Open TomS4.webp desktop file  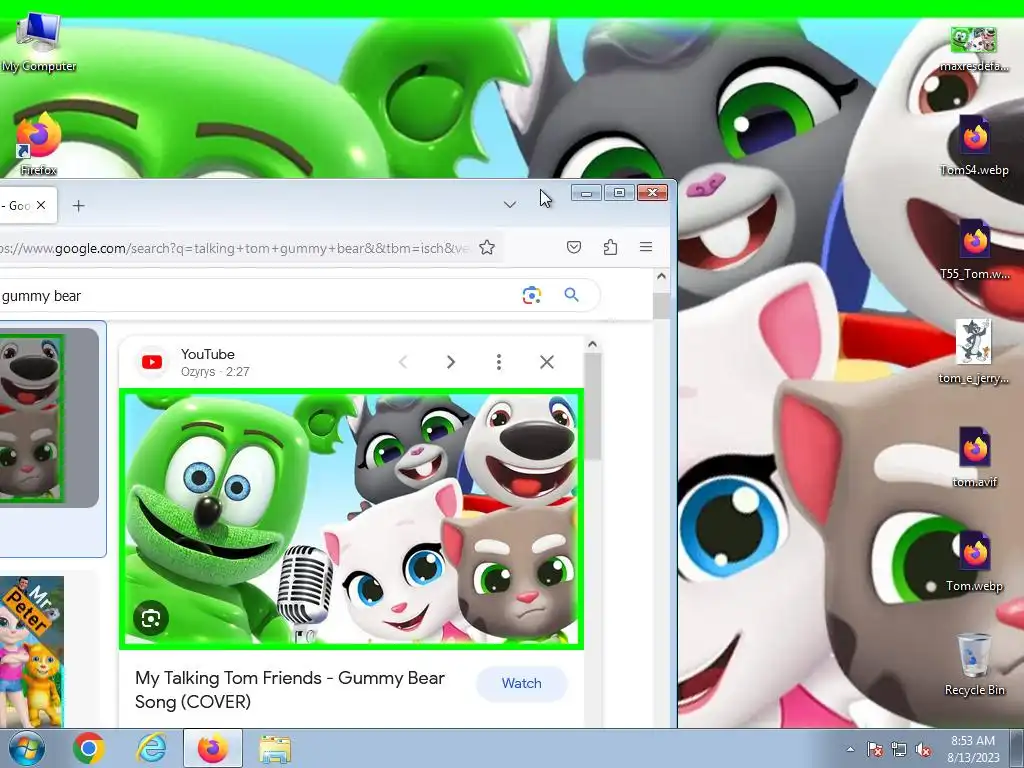click(974, 146)
